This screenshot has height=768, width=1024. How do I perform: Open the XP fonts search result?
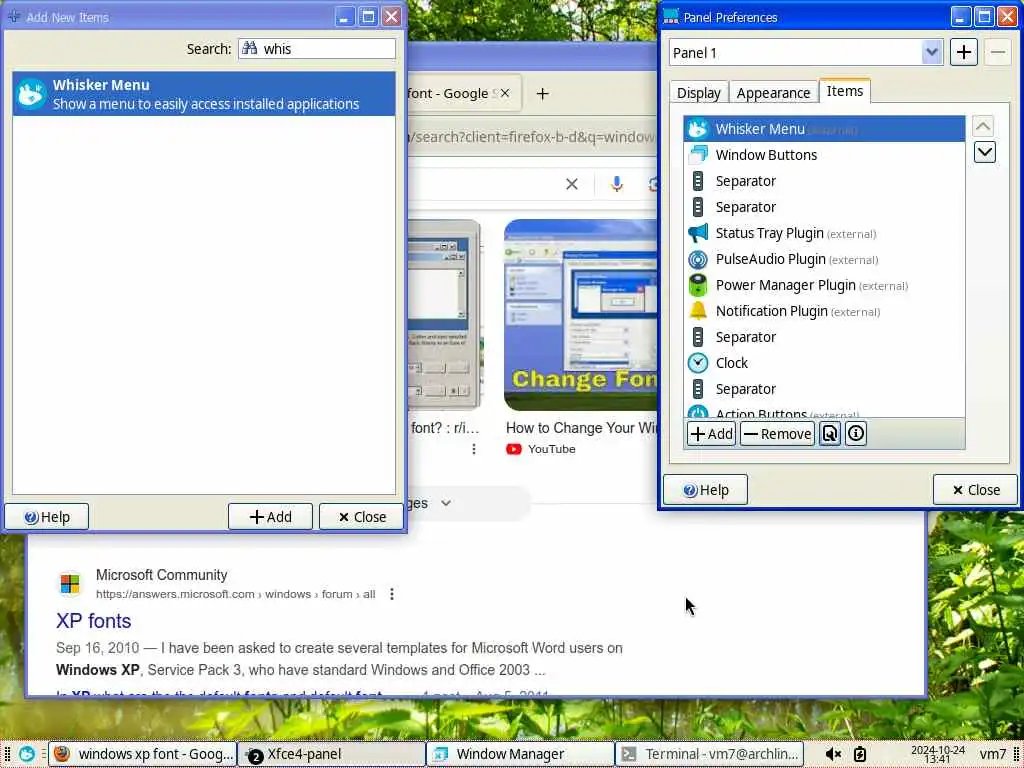pyautogui.click(x=93, y=621)
